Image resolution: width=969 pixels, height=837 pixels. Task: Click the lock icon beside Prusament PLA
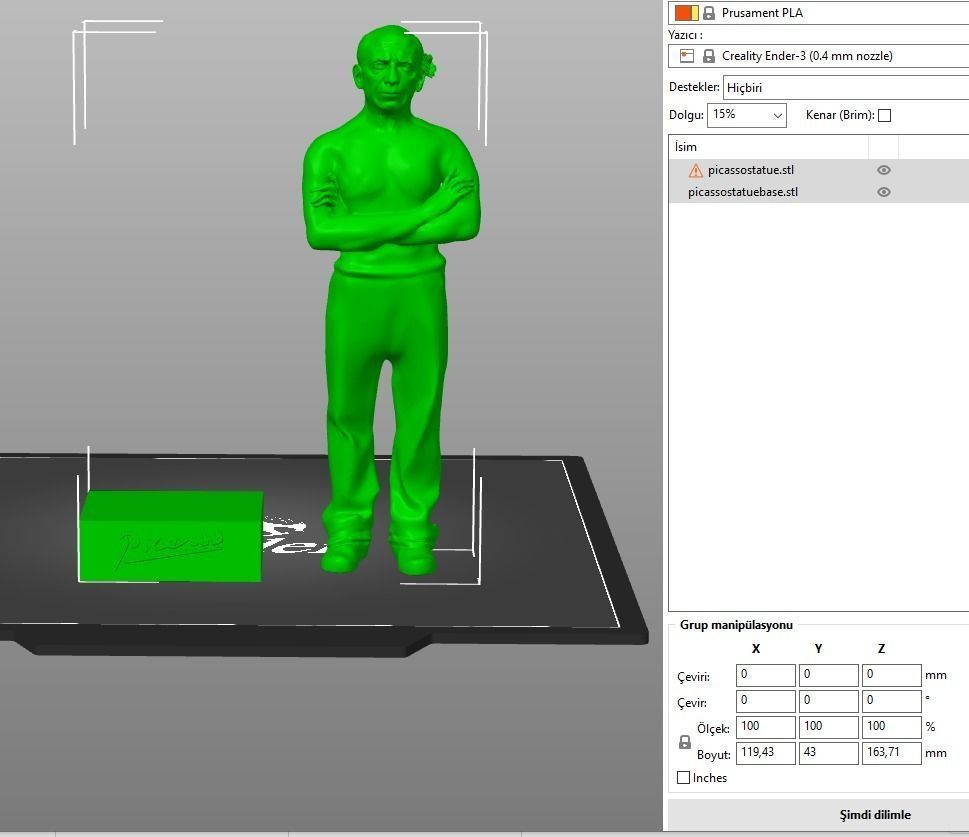(x=709, y=12)
